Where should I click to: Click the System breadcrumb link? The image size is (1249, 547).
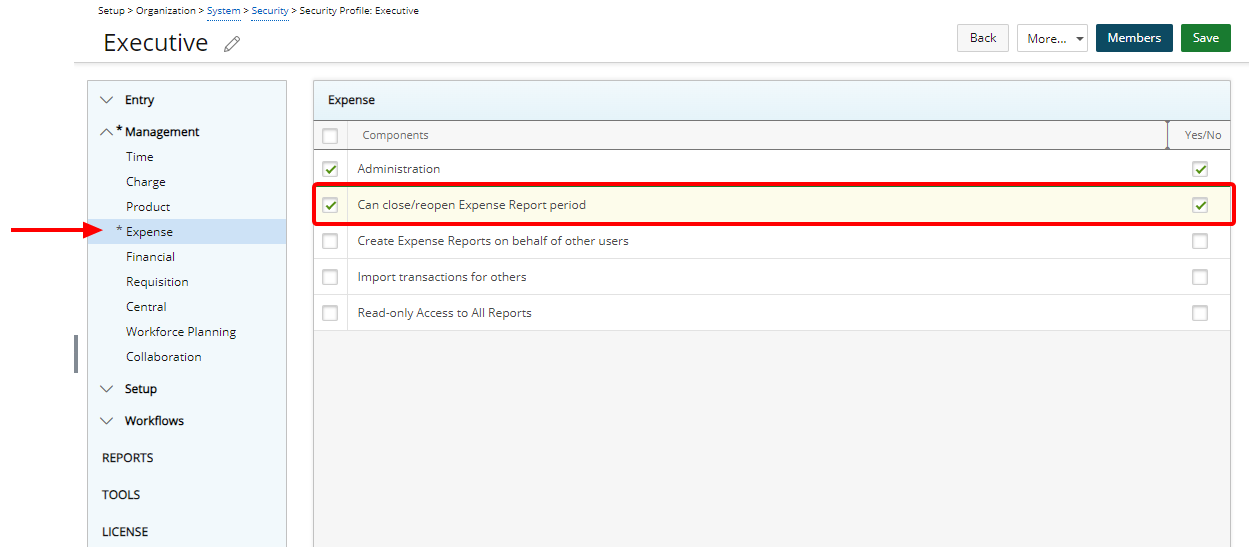(223, 11)
